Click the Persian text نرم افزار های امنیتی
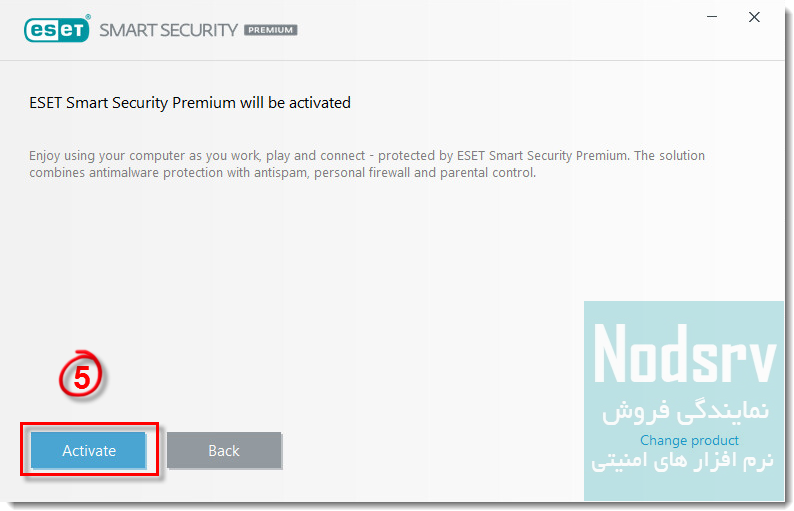The height and width of the screenshot is (511, 794). (x=684, y=463)
